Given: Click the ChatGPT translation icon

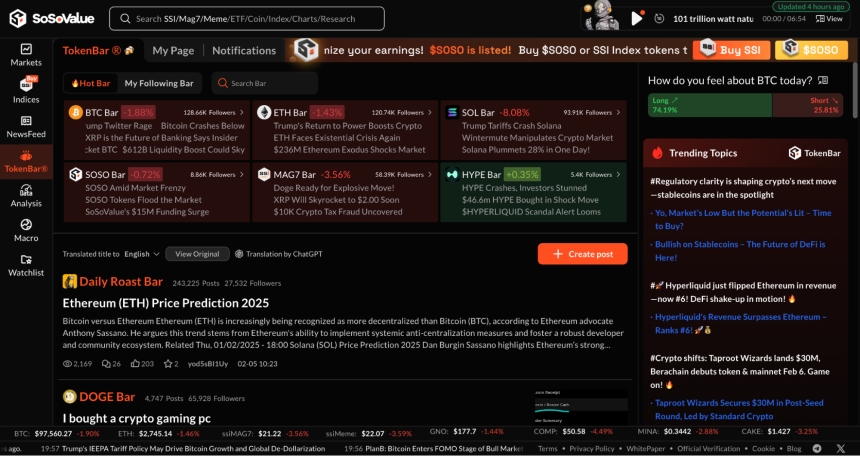Looking at the screenshot, I should [239, 254].
